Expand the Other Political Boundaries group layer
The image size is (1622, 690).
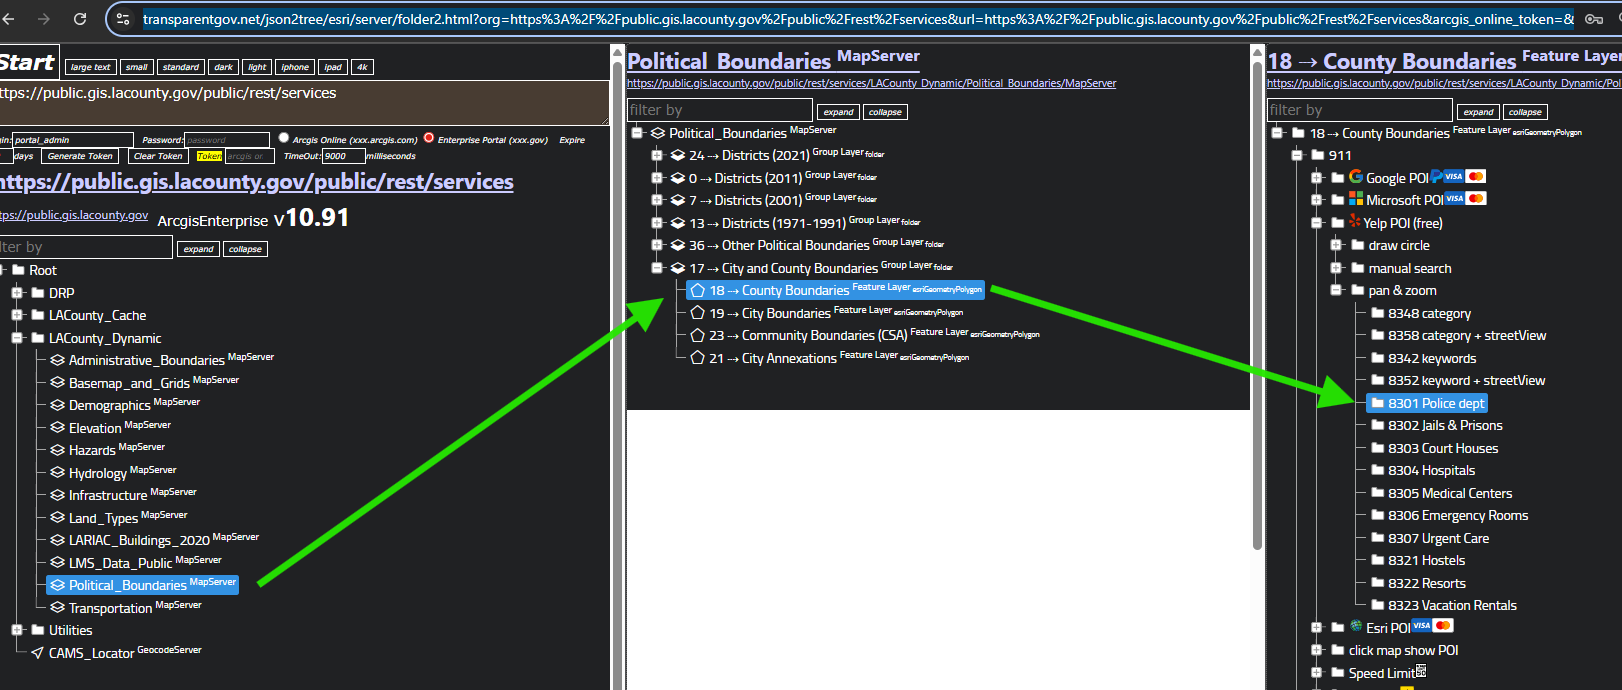click(x=657, y=245)
